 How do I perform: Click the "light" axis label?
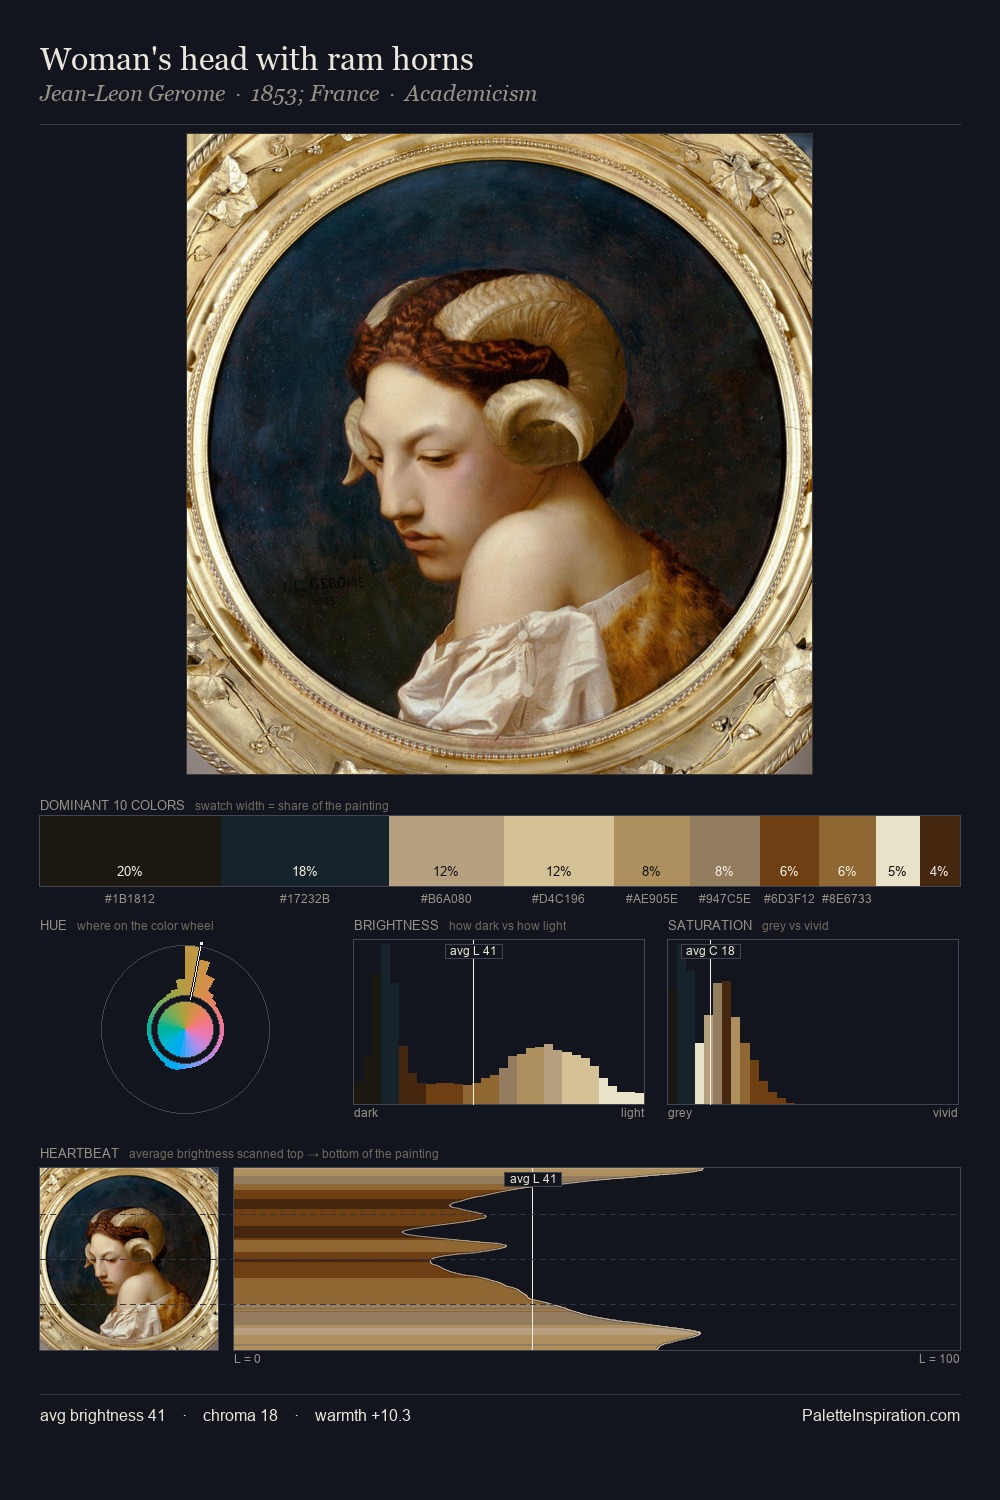(632, 1113)
